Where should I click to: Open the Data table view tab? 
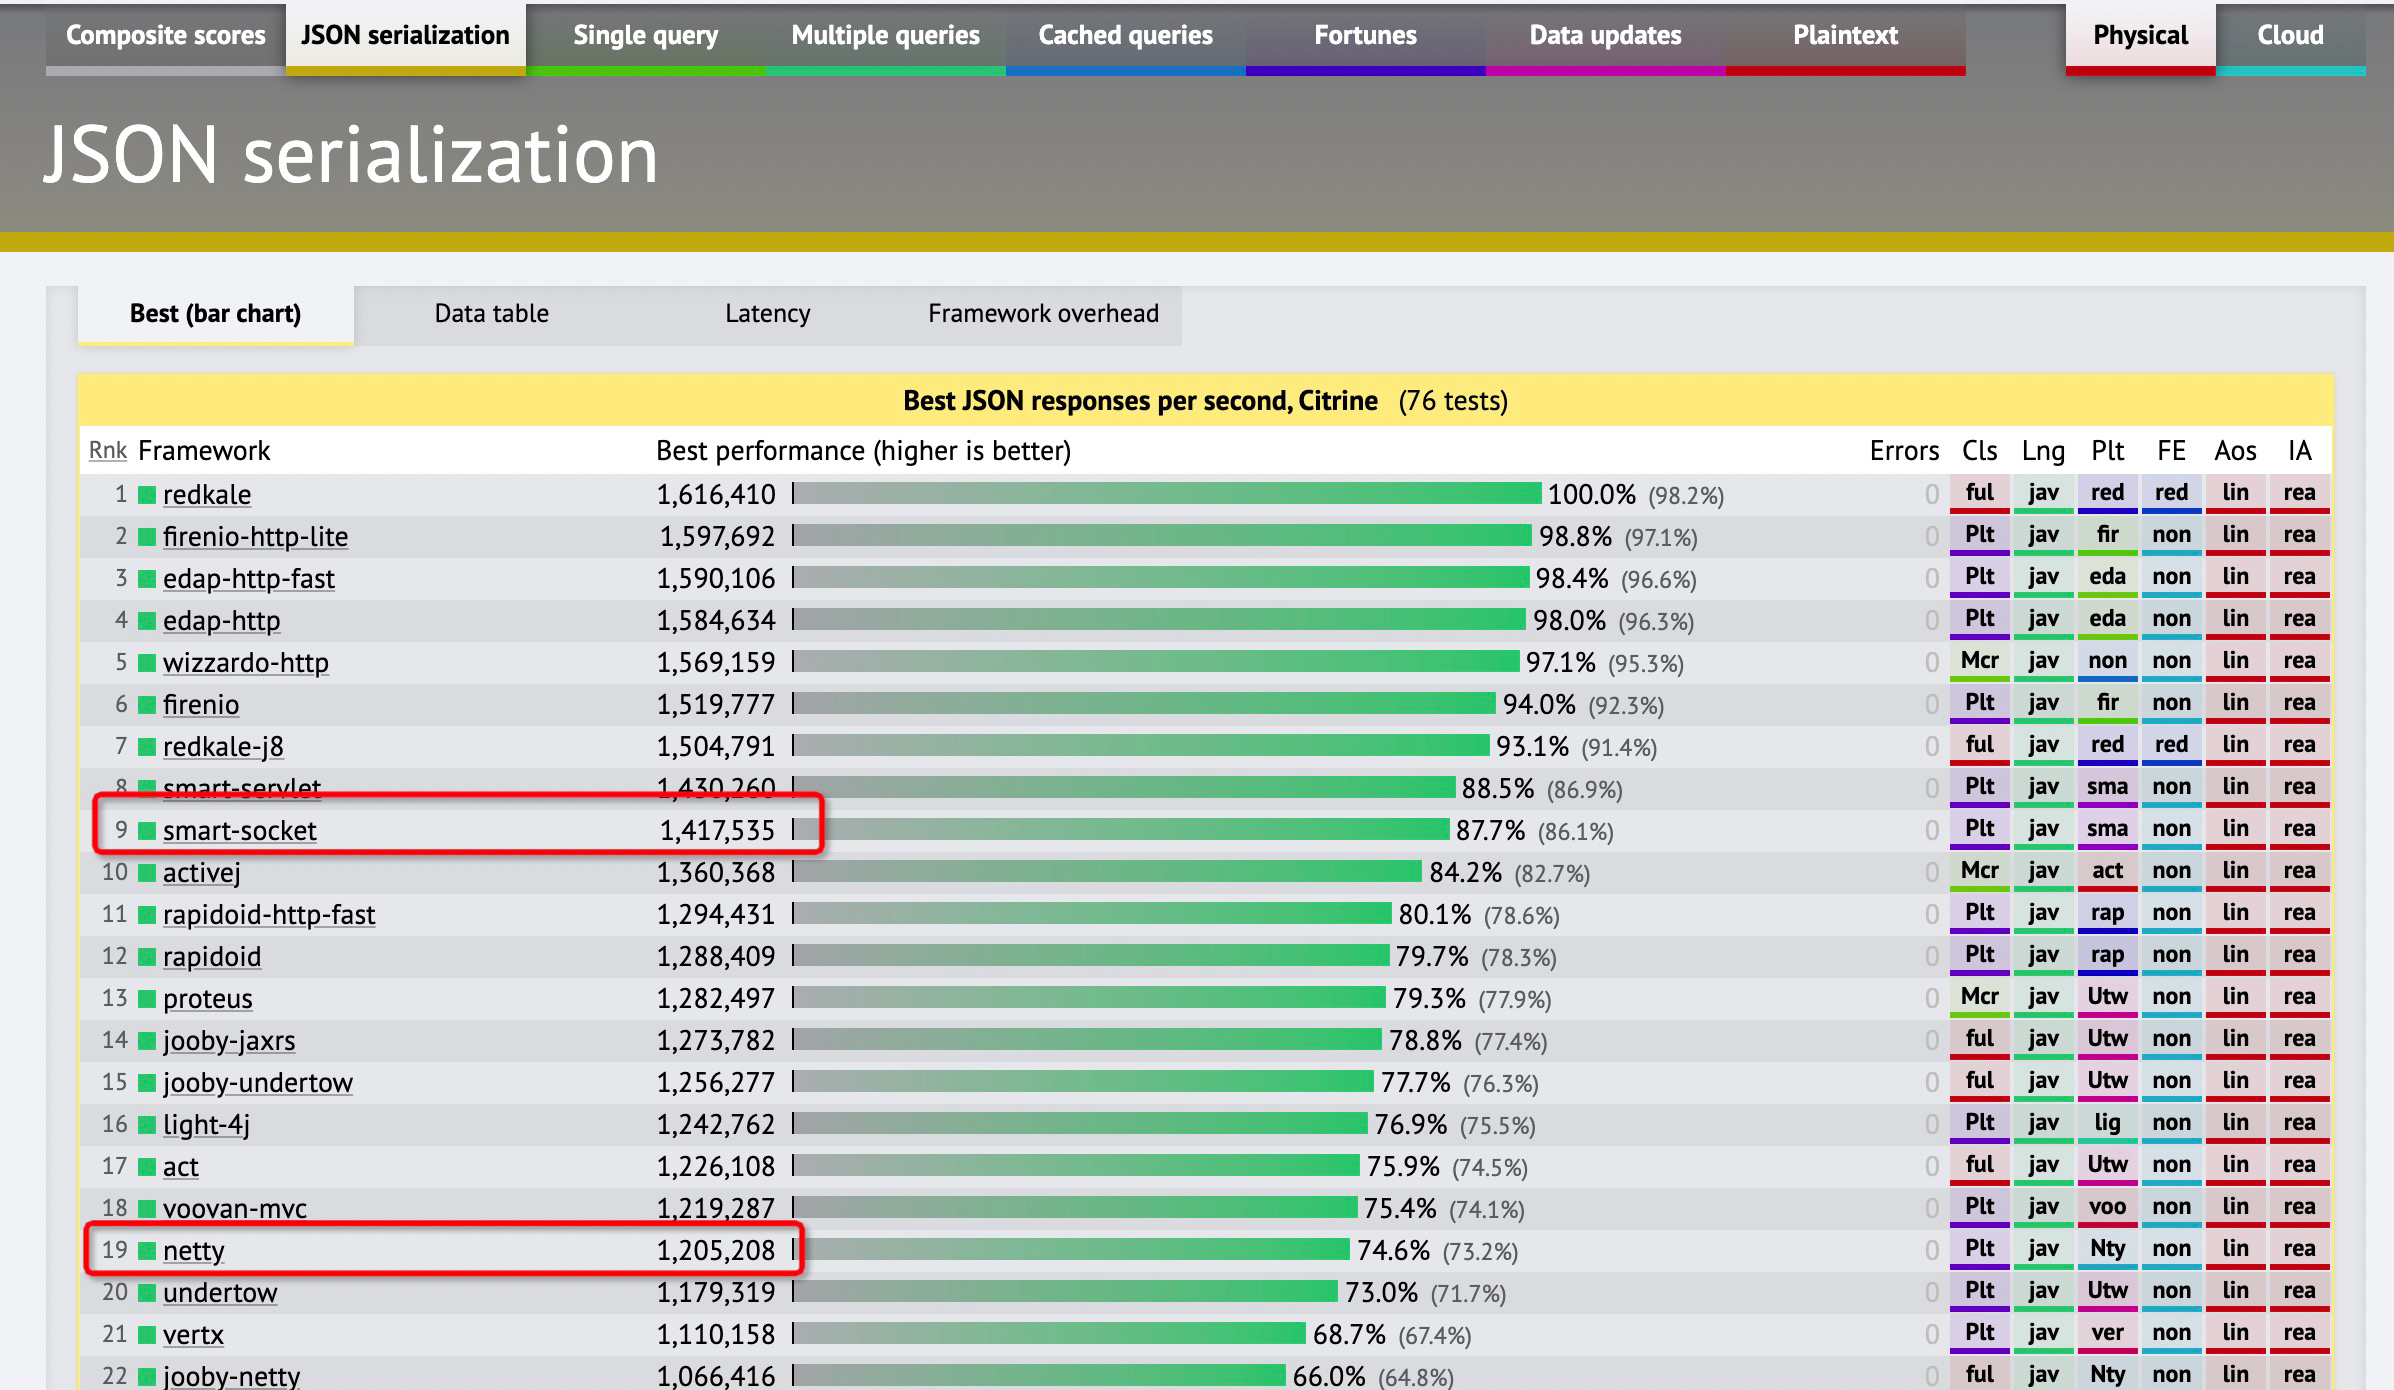[492, 314]
